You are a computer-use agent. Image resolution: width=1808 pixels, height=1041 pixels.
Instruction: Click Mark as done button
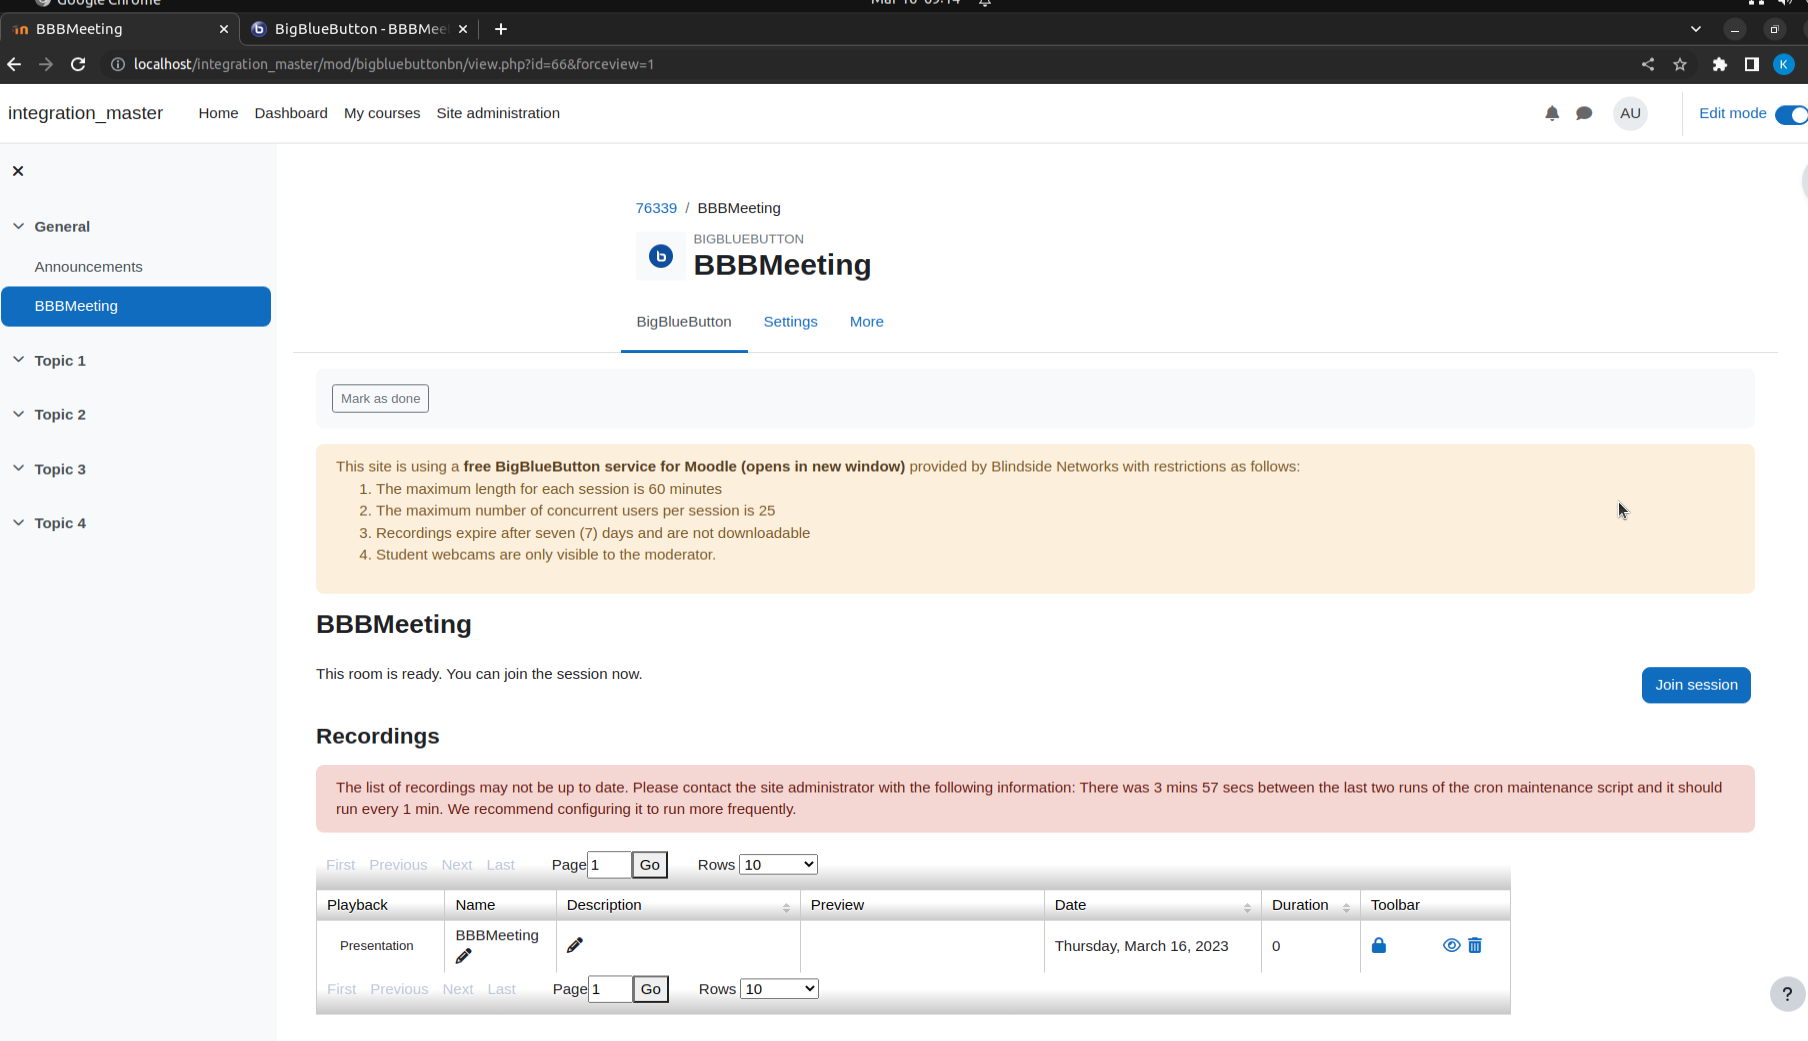(380, 398)
